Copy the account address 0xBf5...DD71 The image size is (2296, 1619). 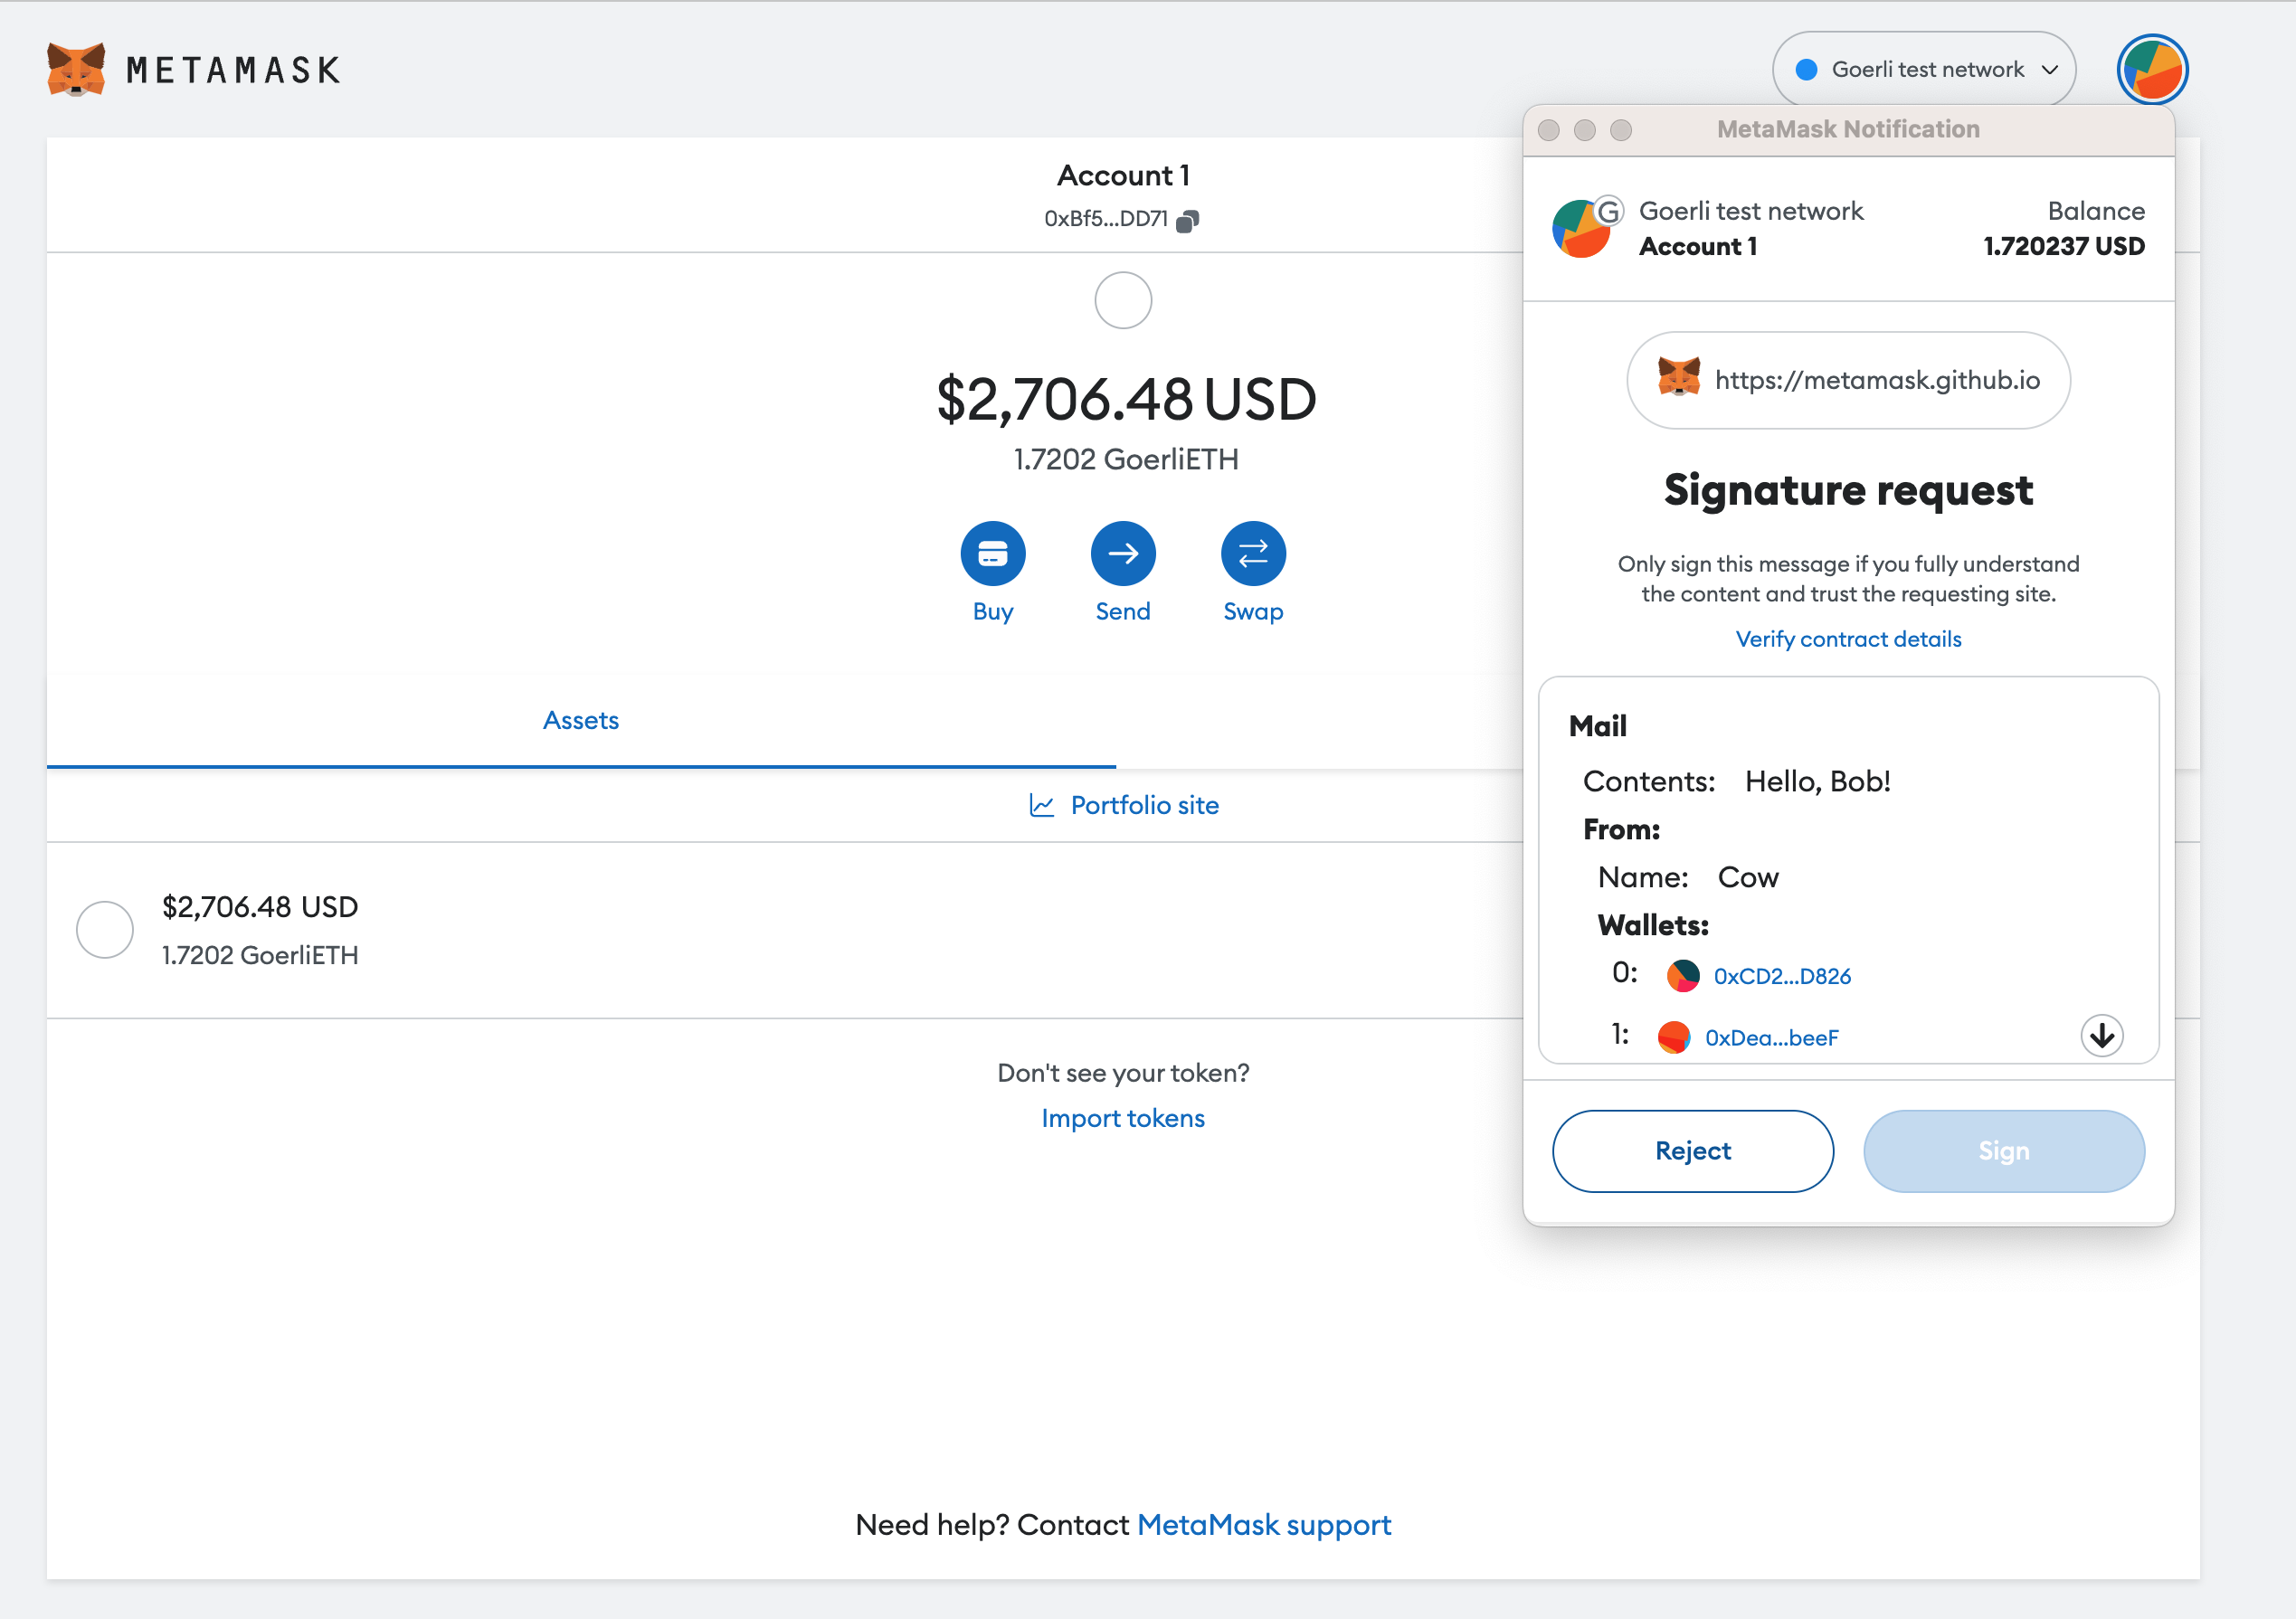coord(1189,220)
